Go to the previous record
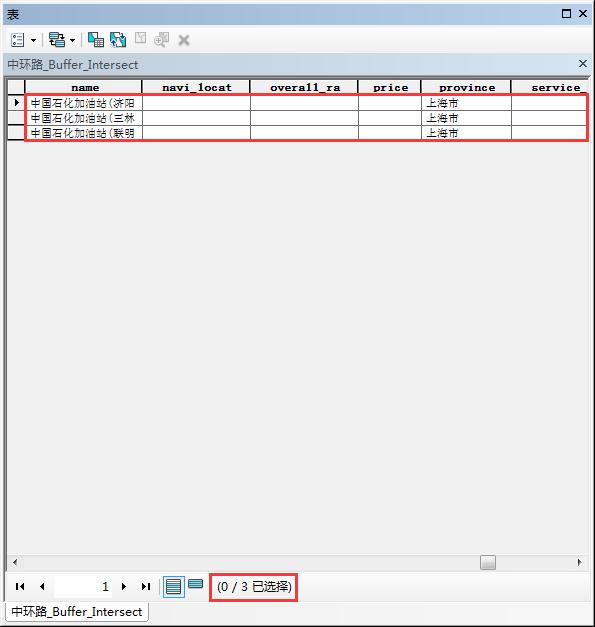 pyautogui.click(x=42, y=587)
